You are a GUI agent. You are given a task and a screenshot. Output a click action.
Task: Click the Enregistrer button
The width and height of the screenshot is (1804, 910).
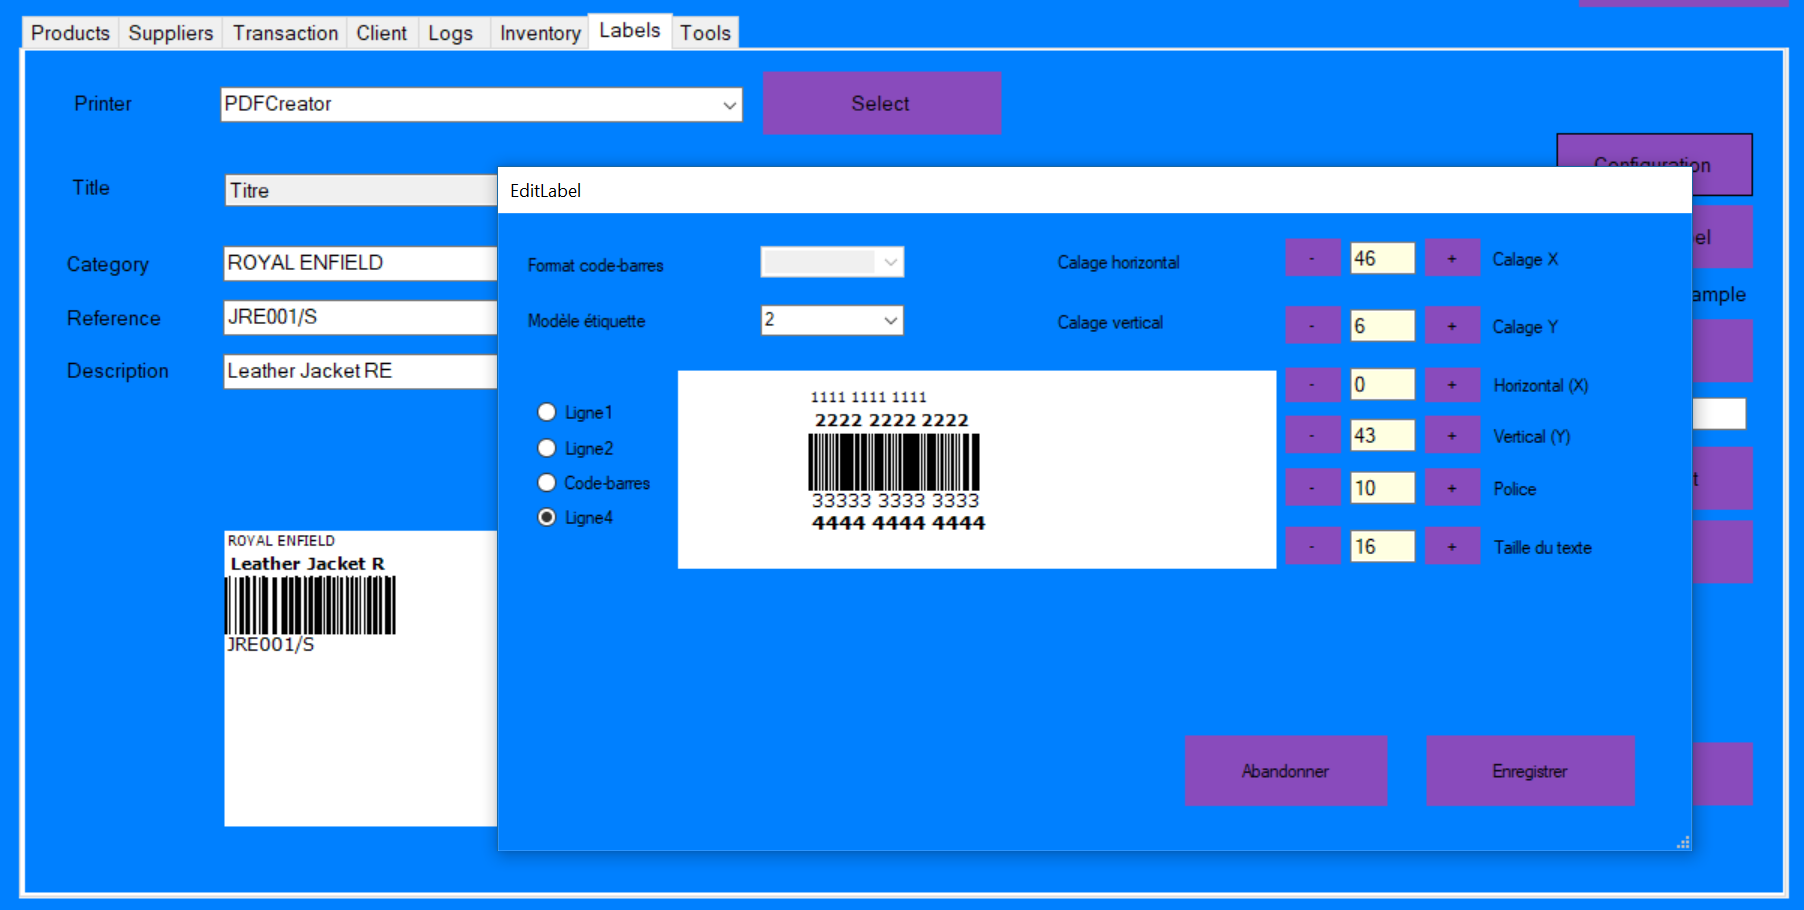[1529, 770]
